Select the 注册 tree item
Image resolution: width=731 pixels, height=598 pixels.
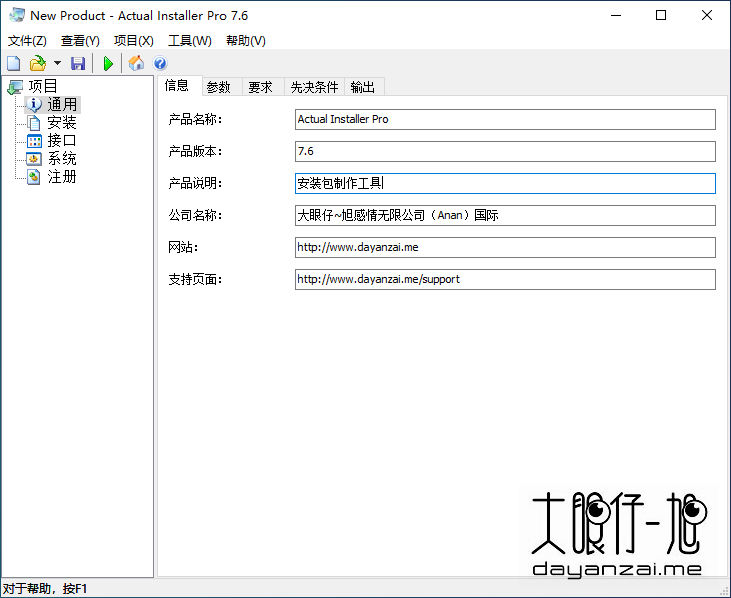click(62, 177)
